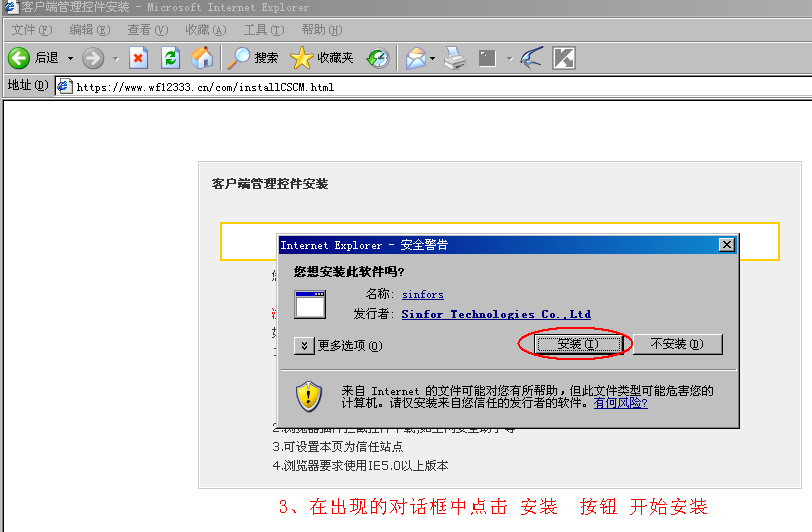The width and height of the screenshot is (812, 532).
Task: Go to the Home page icon
Action: [x=202, y=59]
